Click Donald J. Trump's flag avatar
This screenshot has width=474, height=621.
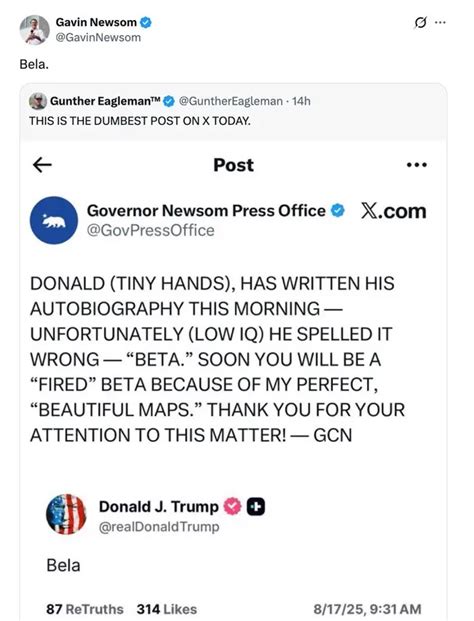(66, 514)
